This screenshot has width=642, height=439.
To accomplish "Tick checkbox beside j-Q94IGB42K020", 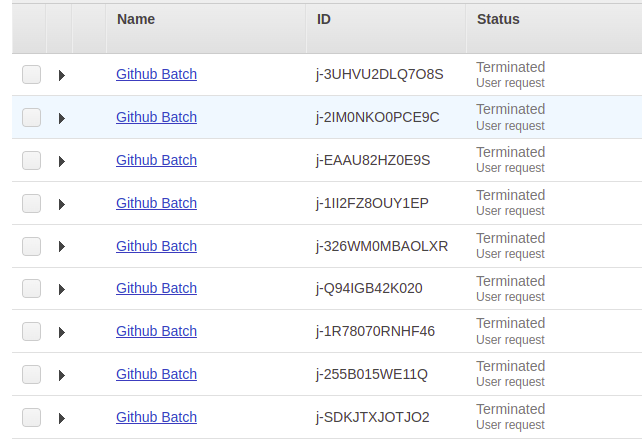I will pos(32,289).
